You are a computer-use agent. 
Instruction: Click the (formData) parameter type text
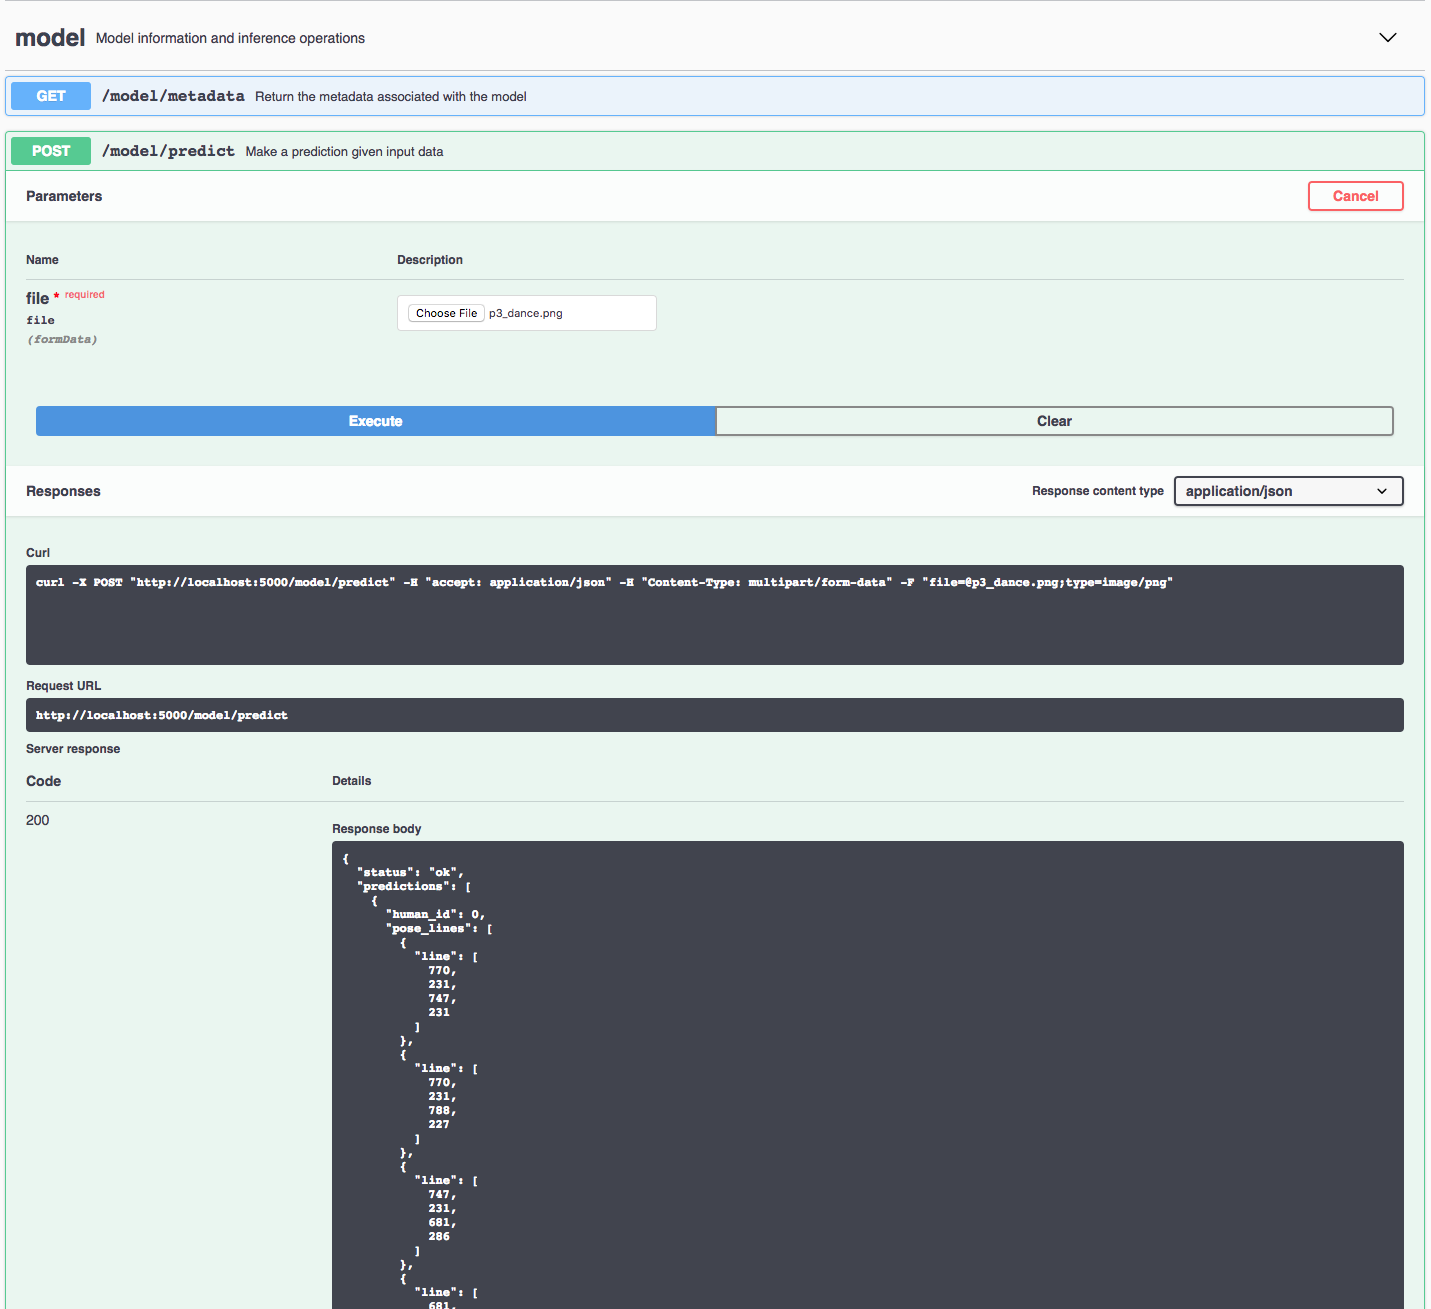62,340
